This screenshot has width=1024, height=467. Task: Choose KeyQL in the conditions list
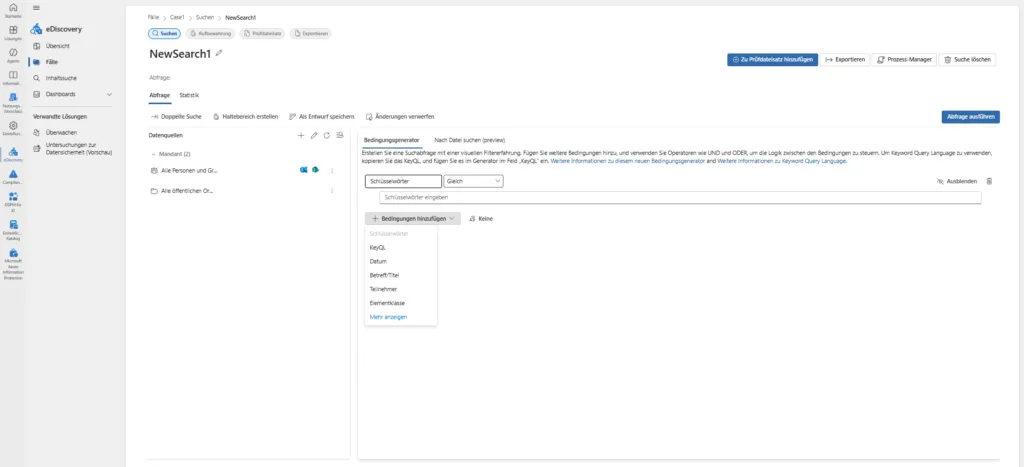click(x=378, y=247)
